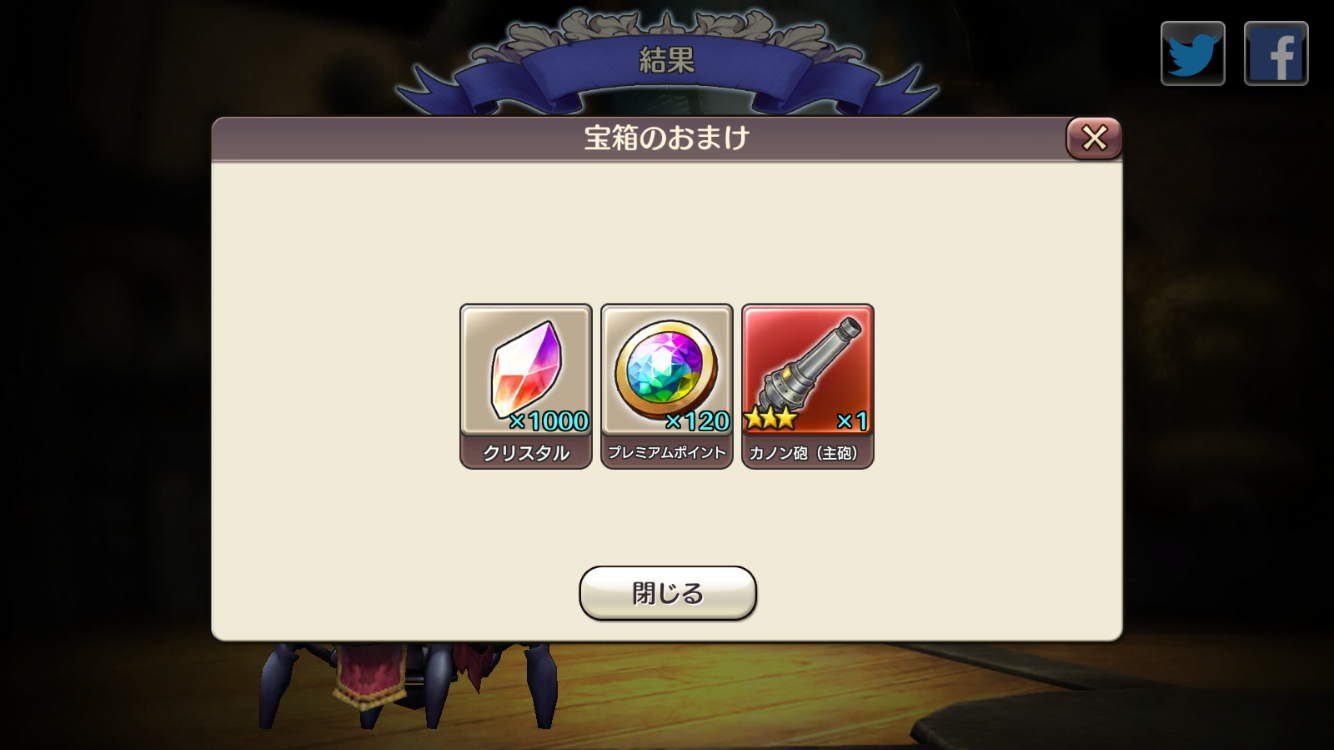Image resolution: width=1334 pixels, height=750 pixels.
Task: Tap the ×120 premium point quantity
Action: pyautogui.click(x=697, y=421)
